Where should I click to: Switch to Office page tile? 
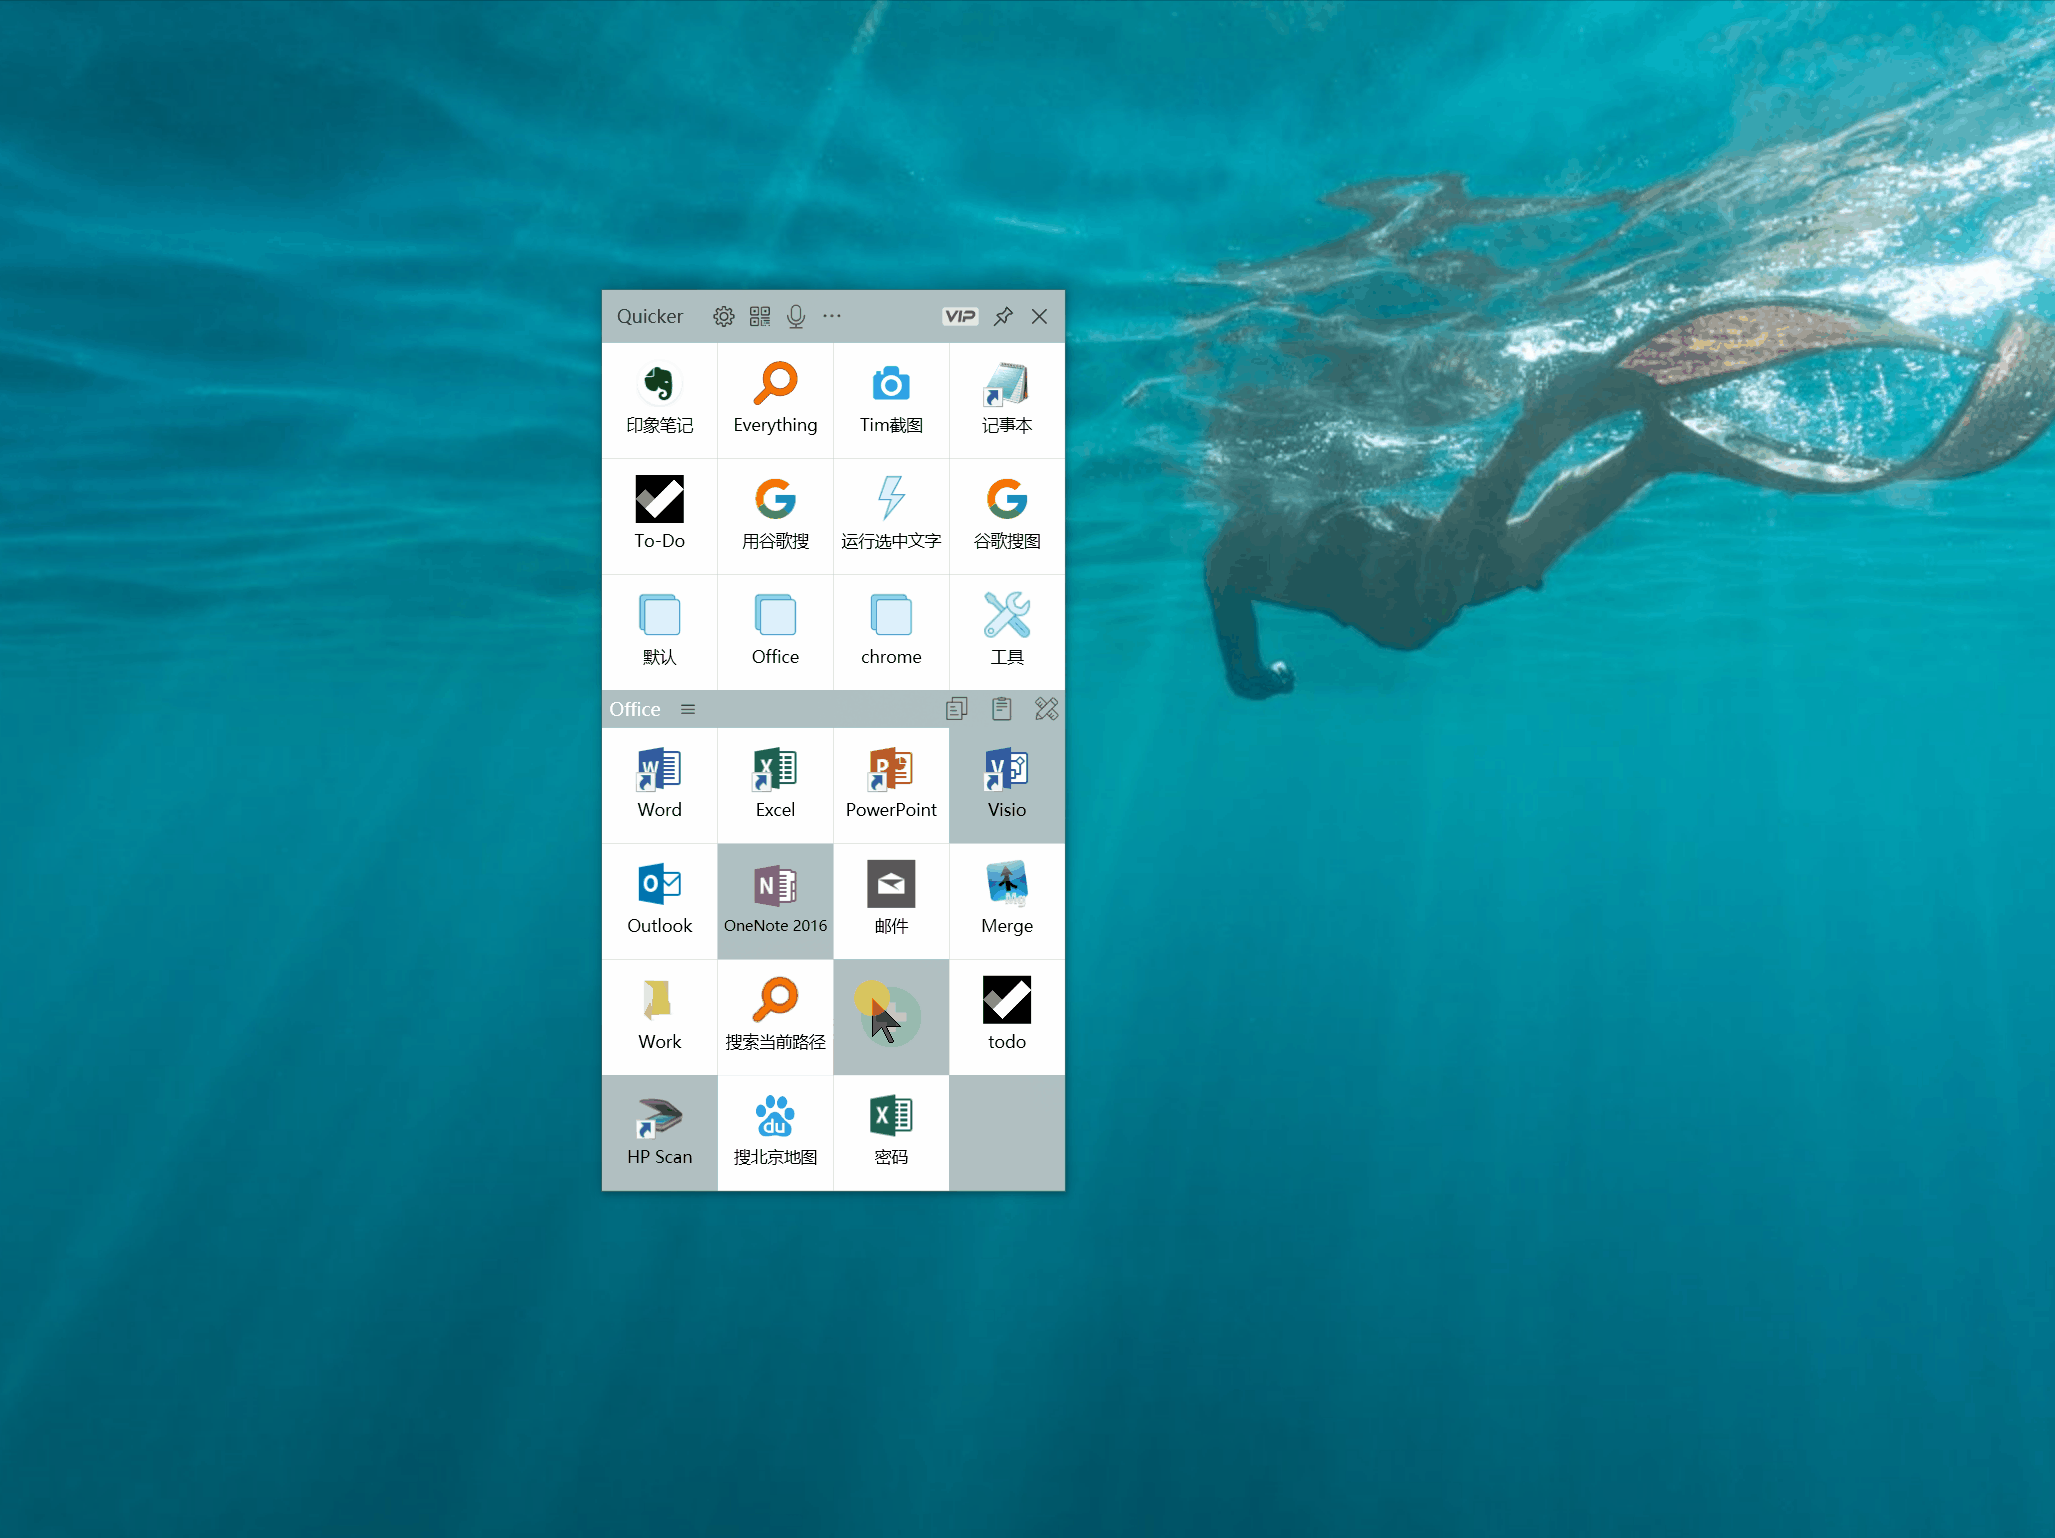click(775, 633)
